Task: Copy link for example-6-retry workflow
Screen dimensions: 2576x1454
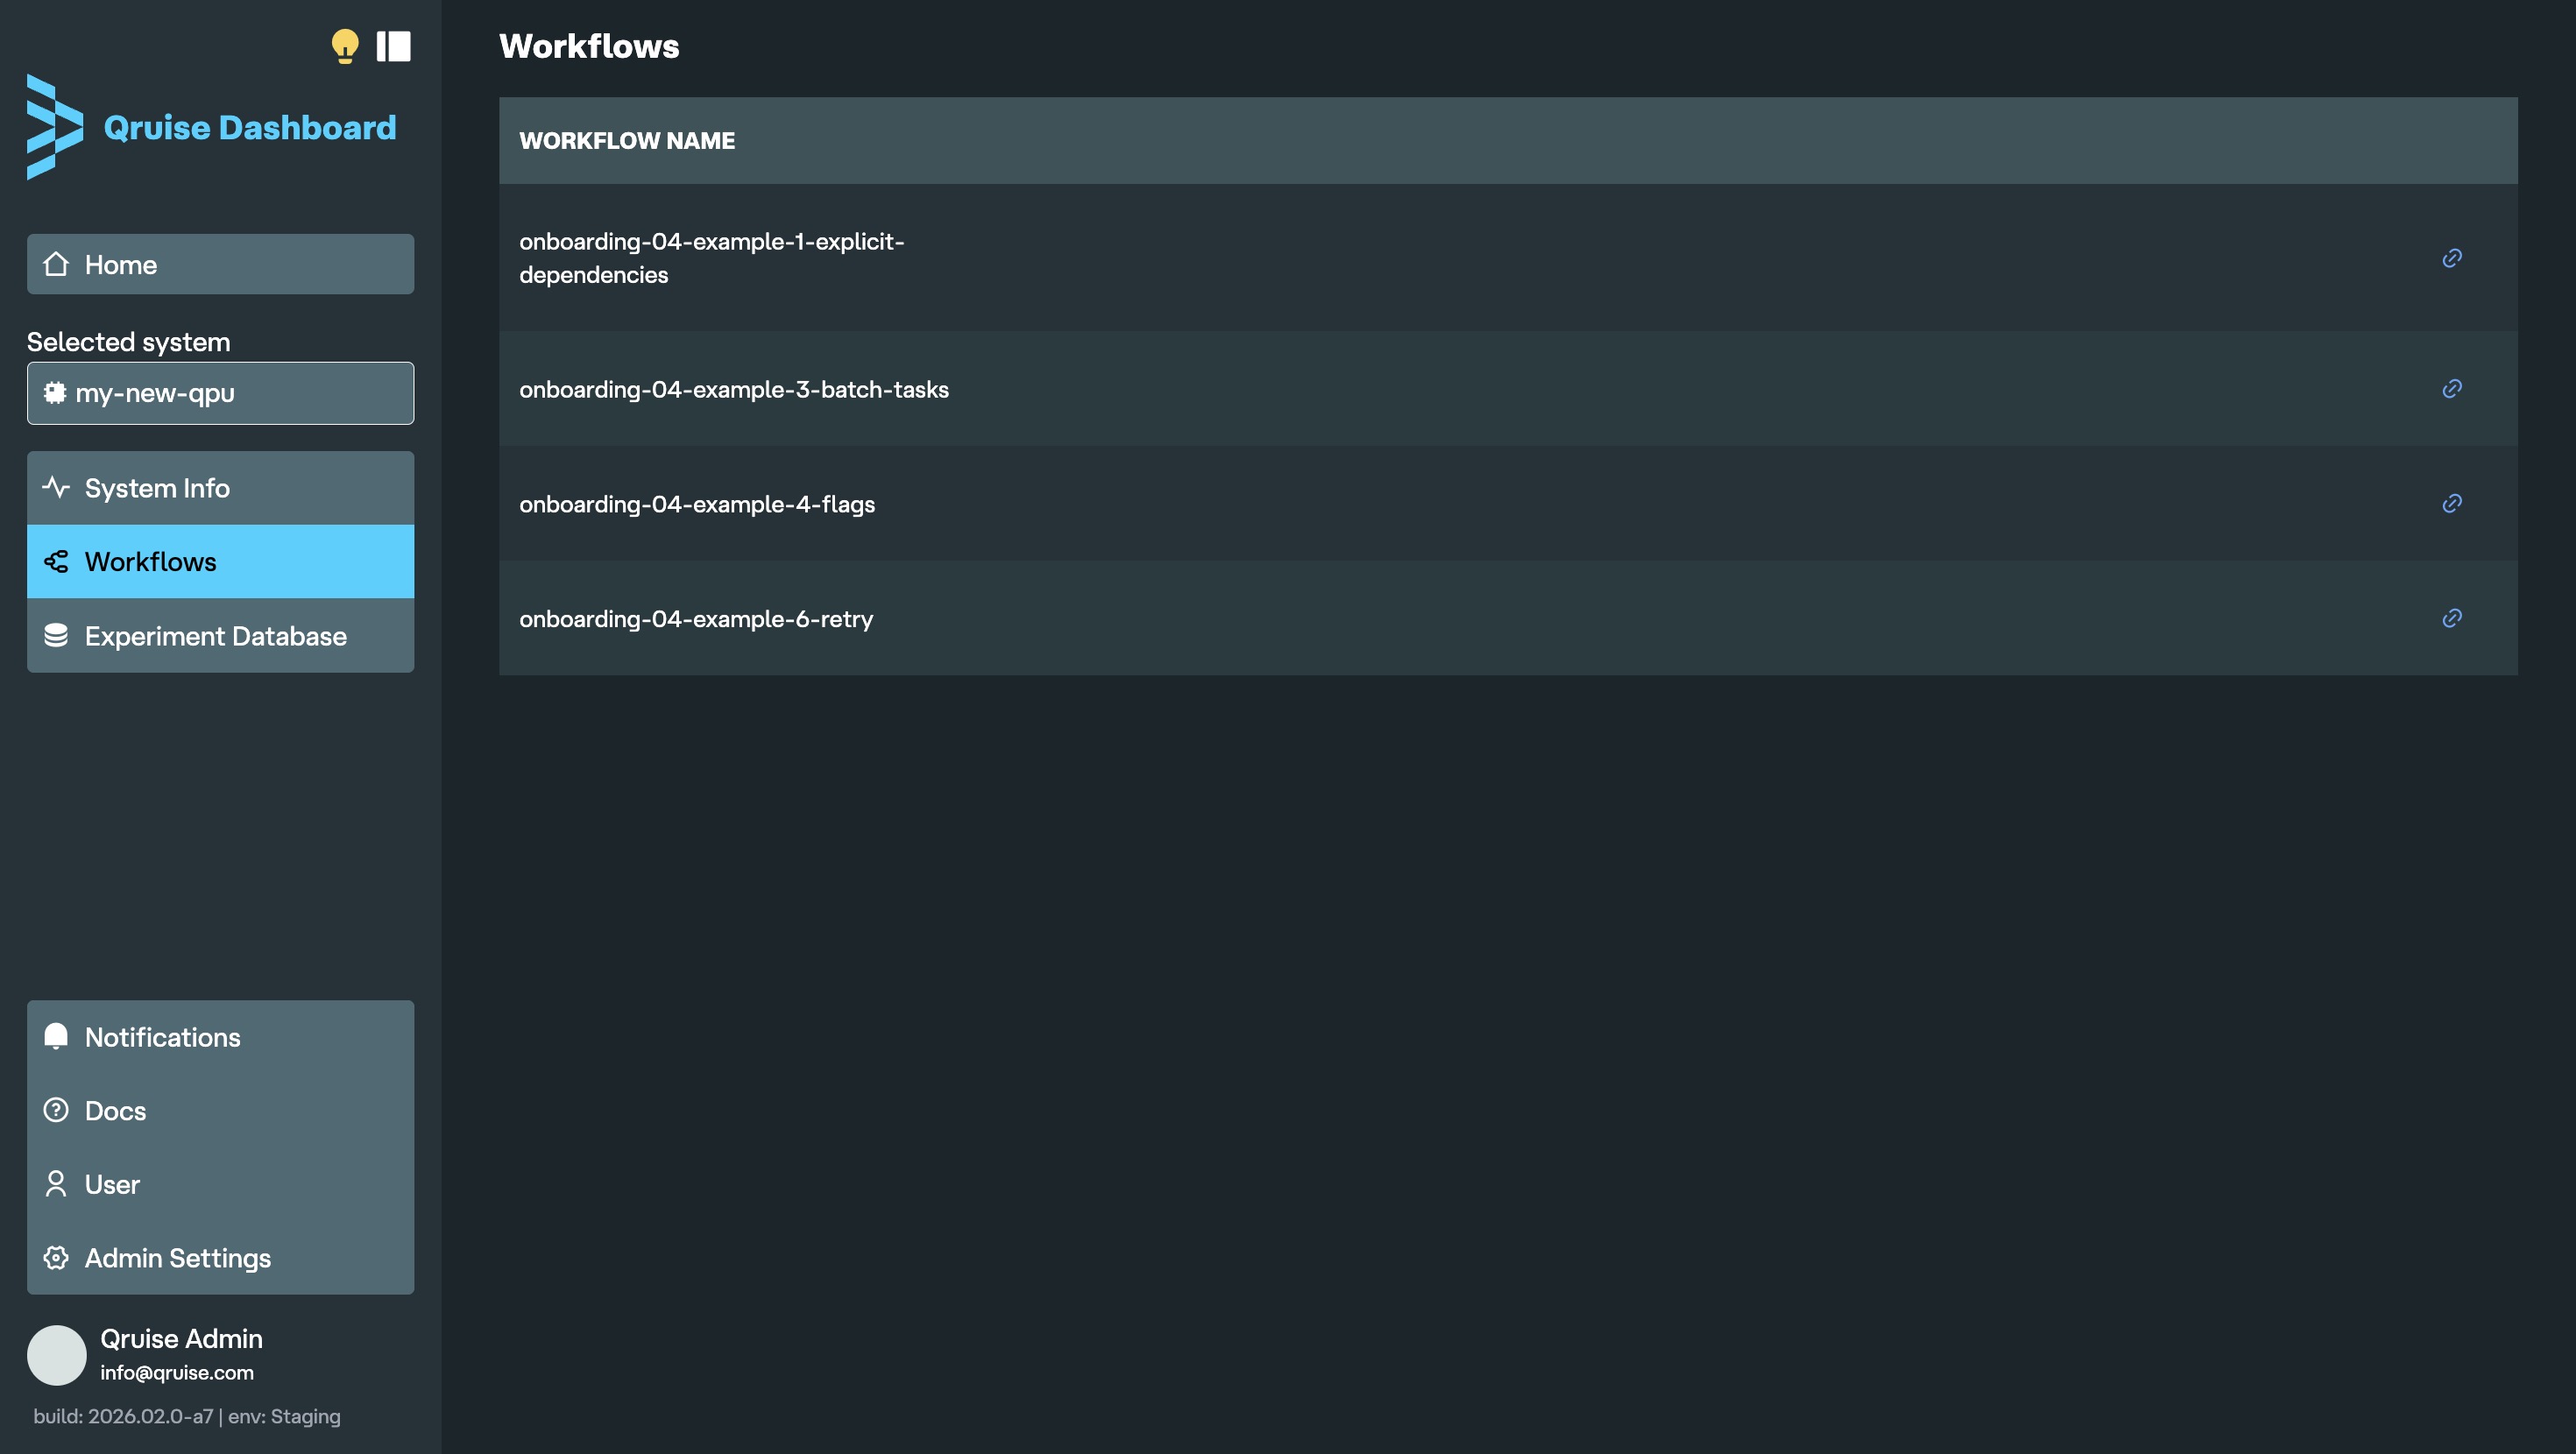Action: point(2452,619)
